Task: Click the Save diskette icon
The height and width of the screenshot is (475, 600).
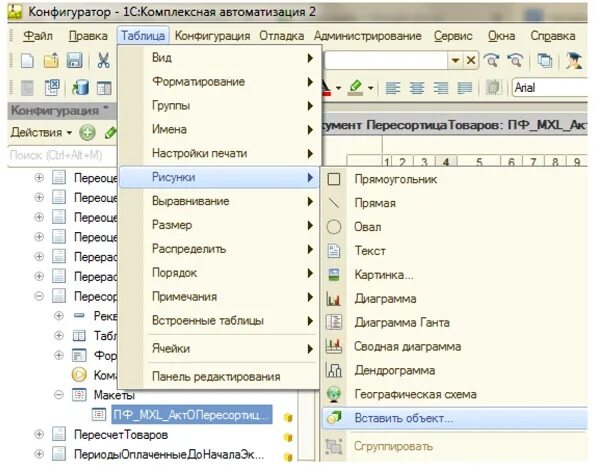Action: [x=75, y=60]
